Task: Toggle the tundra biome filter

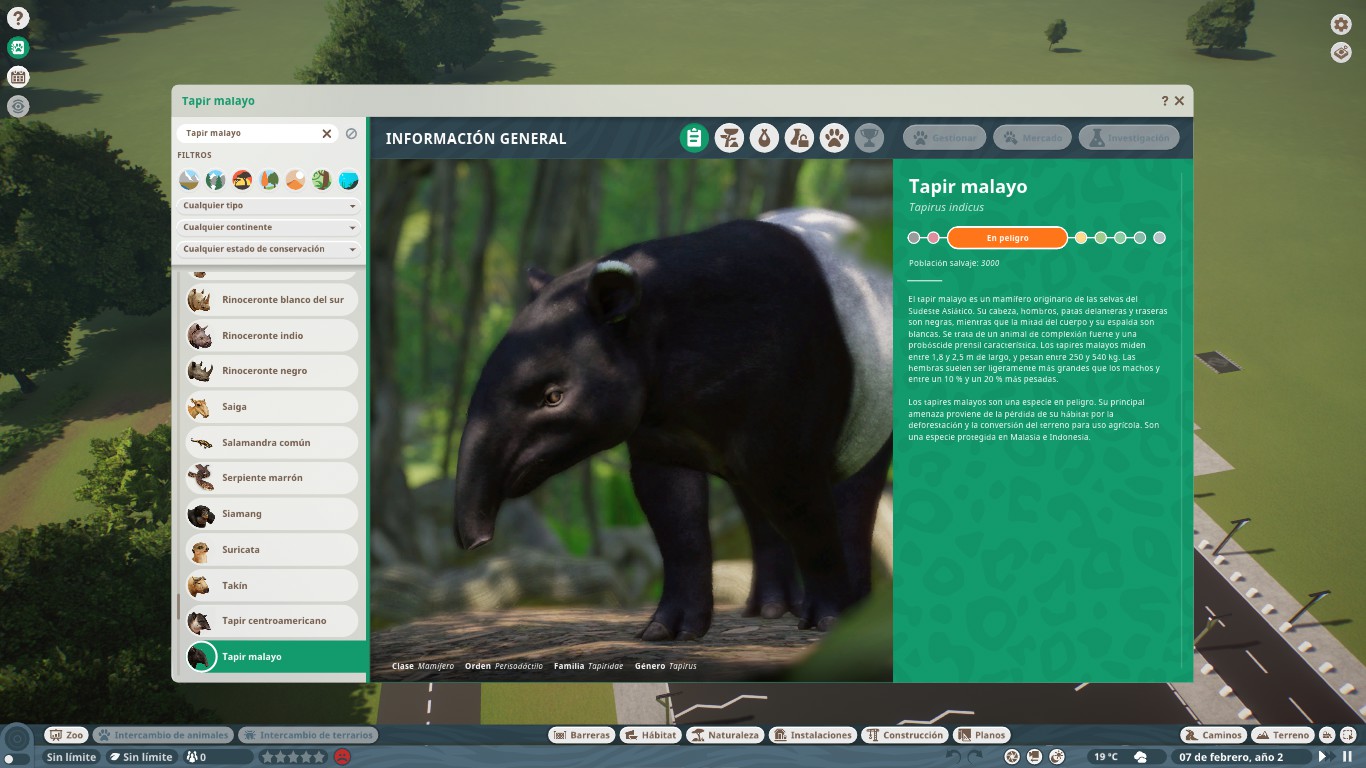Action: 189,180
